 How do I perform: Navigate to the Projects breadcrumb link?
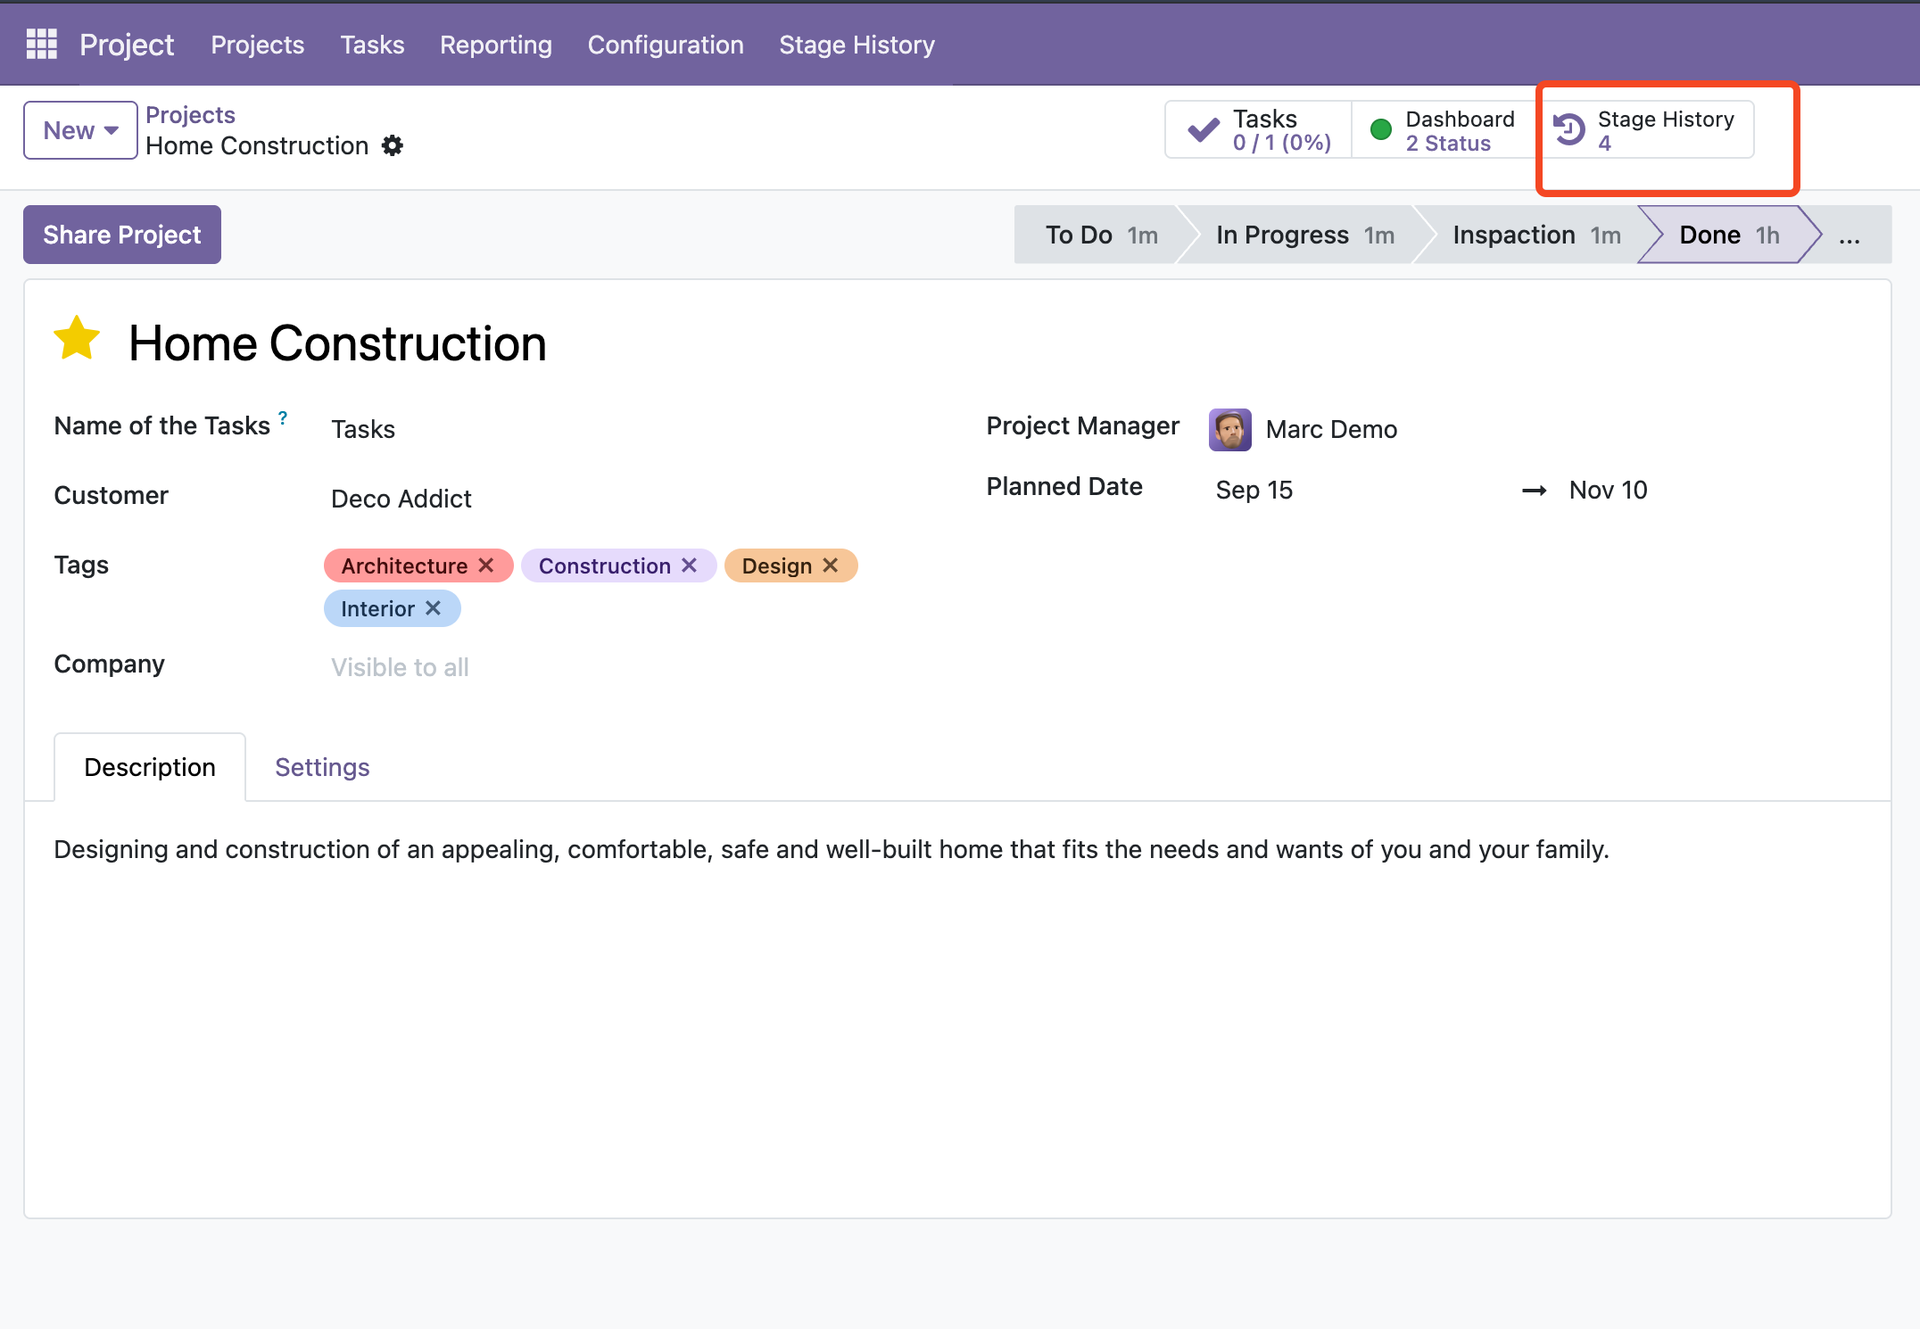(x=190, y=114)
